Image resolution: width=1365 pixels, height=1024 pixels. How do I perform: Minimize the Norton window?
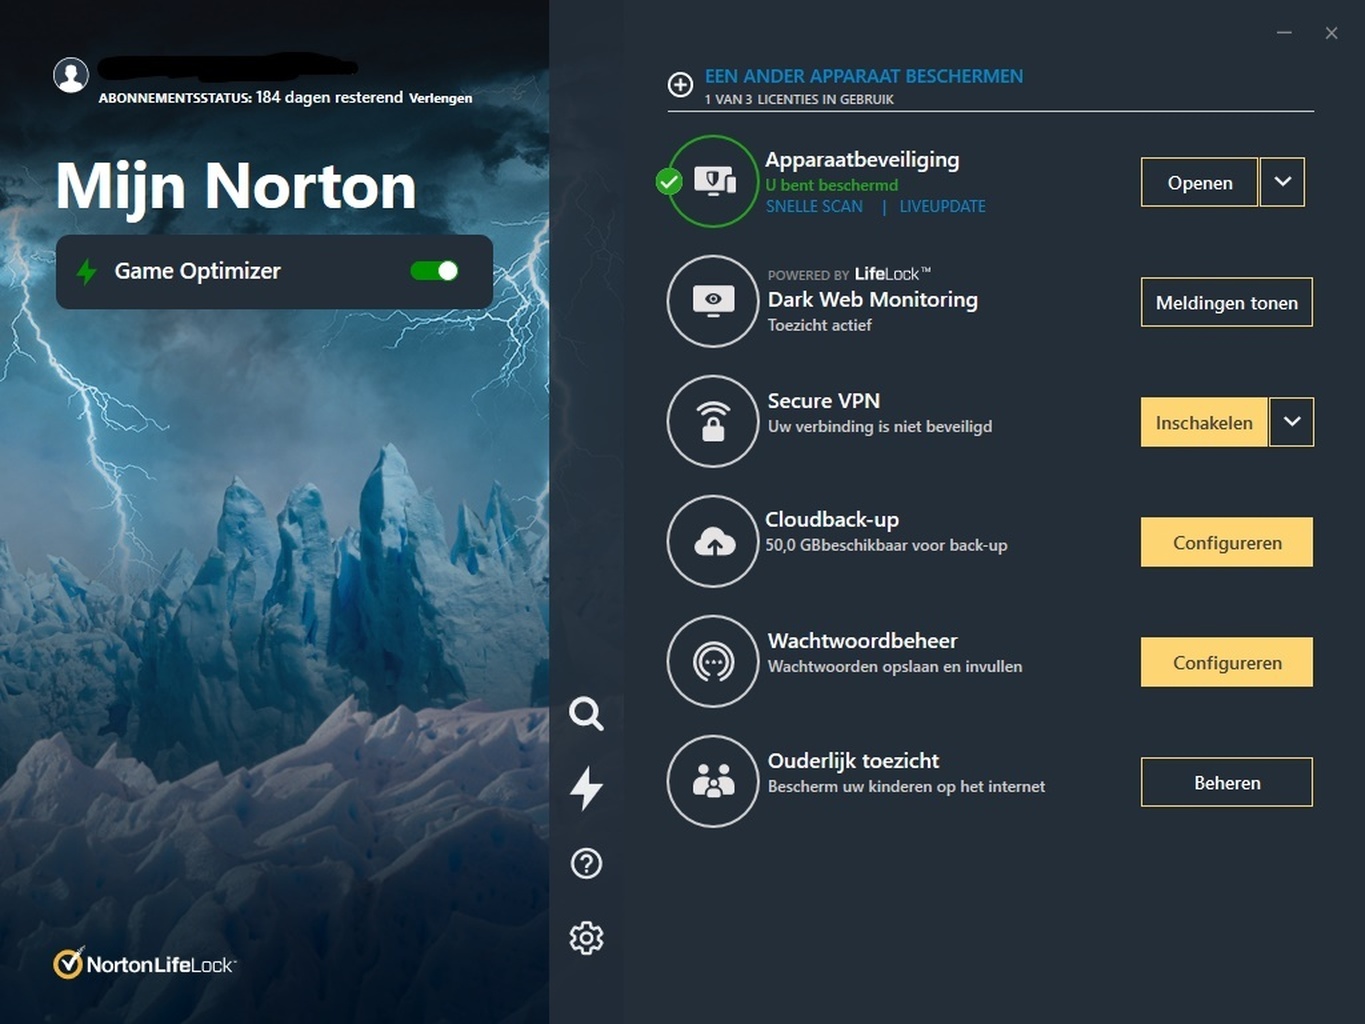pos(1284,33)
